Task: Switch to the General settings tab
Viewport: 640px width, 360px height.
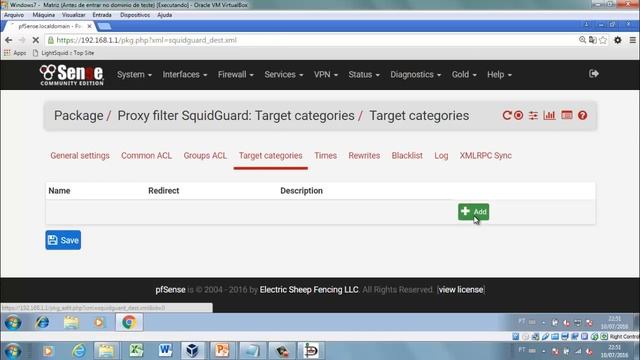Action: (80, 156)
